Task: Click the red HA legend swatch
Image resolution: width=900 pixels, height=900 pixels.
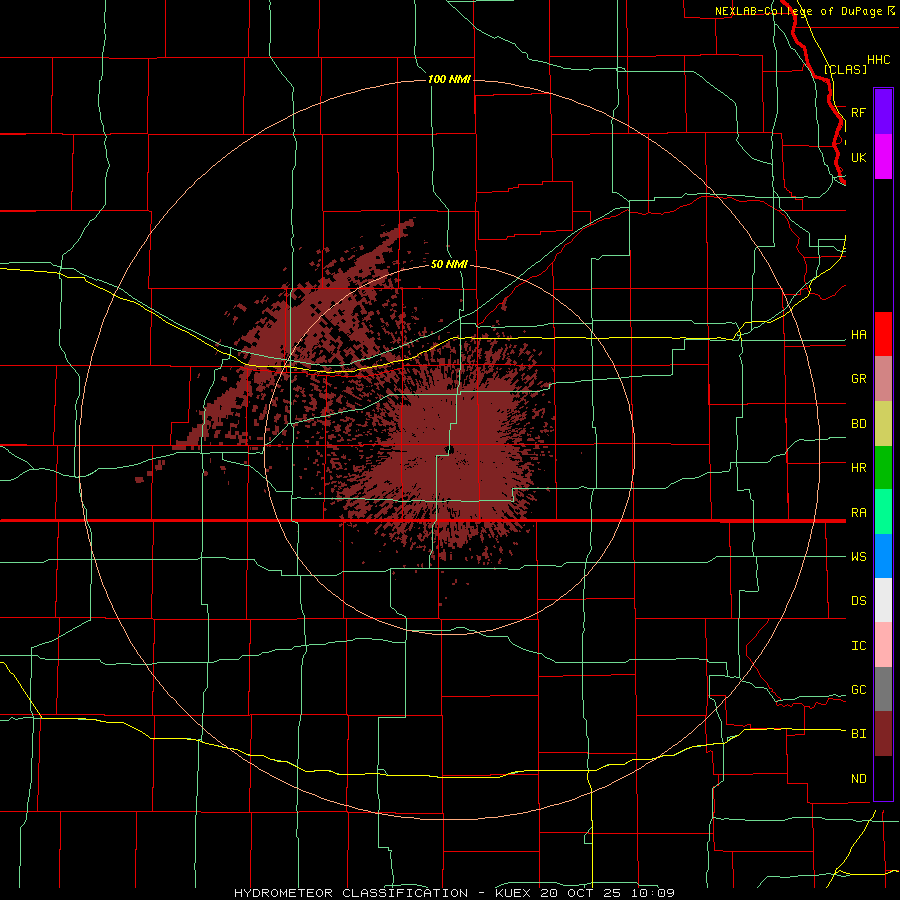Action: click(883, 334)
